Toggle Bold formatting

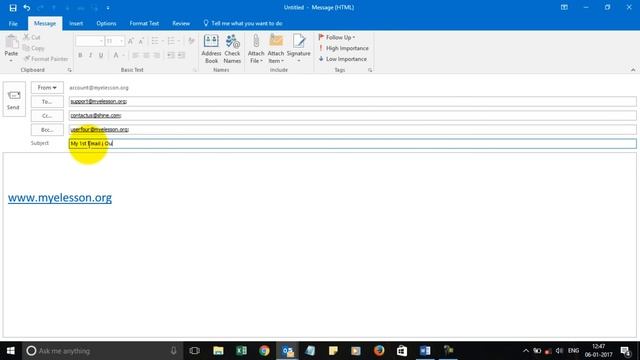(x=80, y=56)
